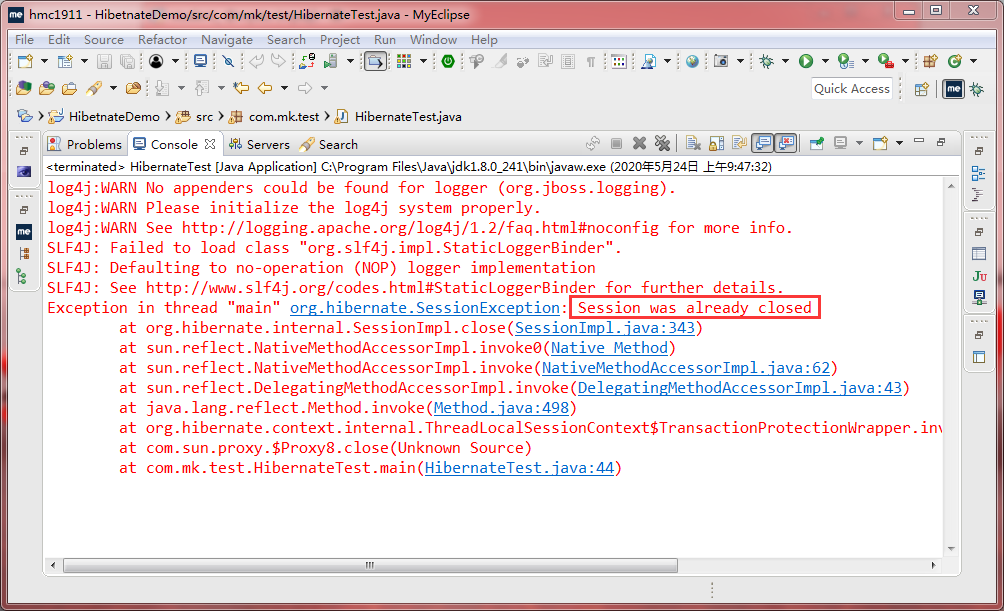Click the Debug bug icon in main toolbar
Viewport: 1004px width, 611px height.
pos(766,61)
